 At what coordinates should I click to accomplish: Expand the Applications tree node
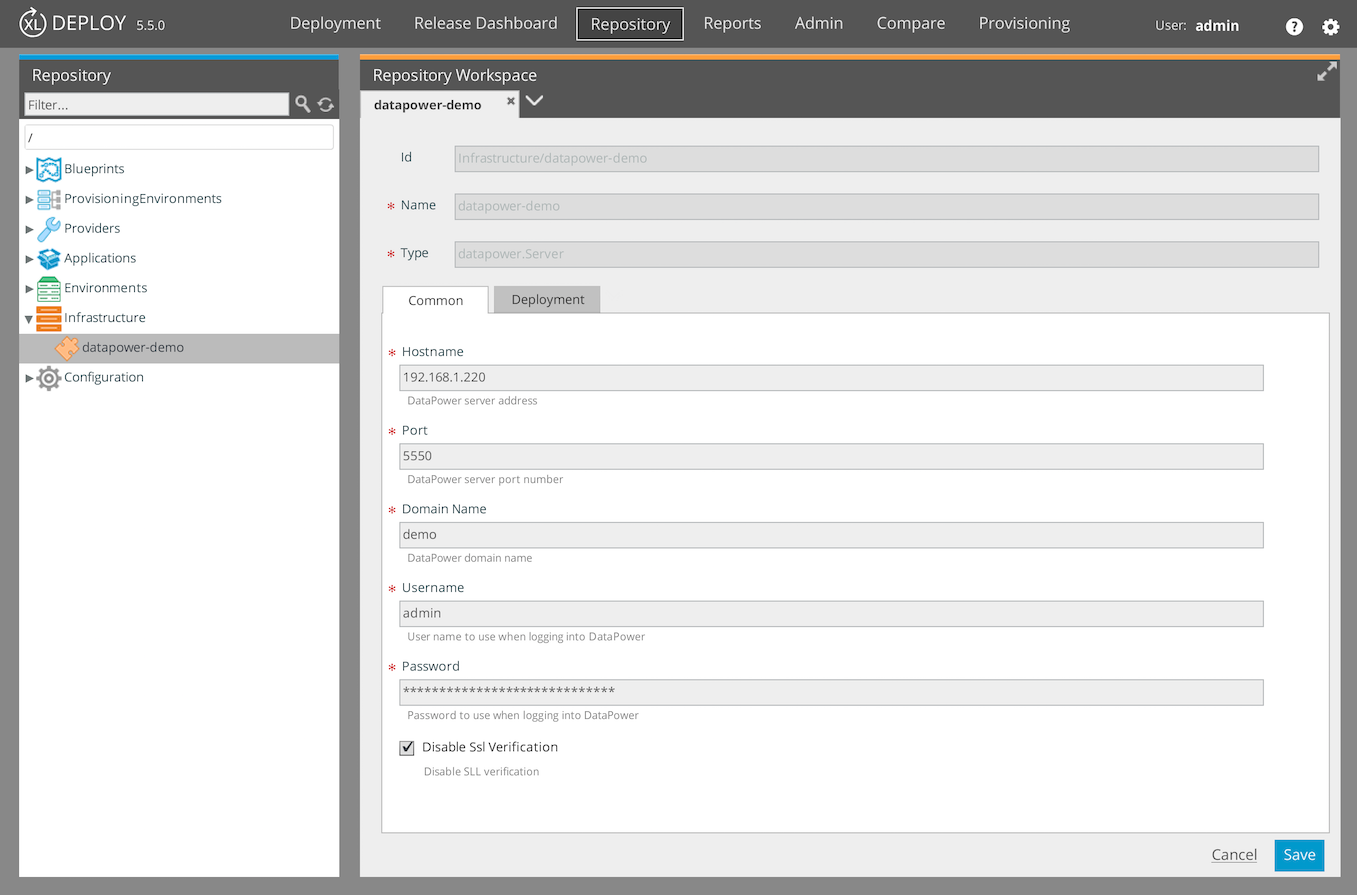(x=30, y=259)
